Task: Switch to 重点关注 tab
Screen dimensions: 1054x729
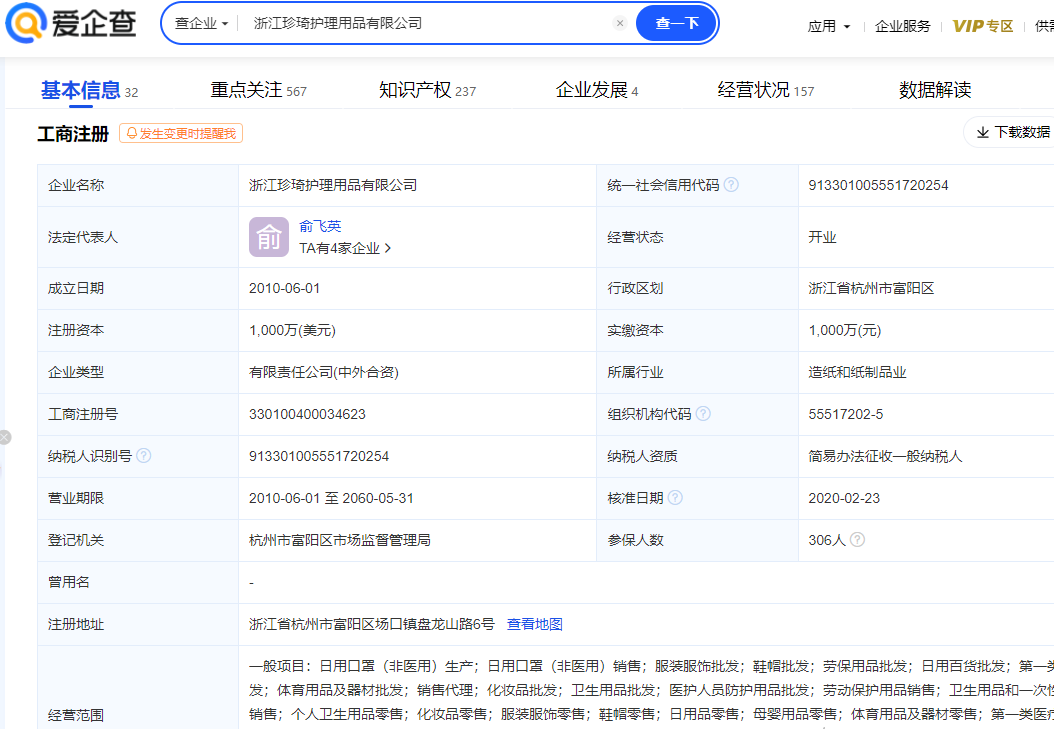Action: [x=258, y=90]
